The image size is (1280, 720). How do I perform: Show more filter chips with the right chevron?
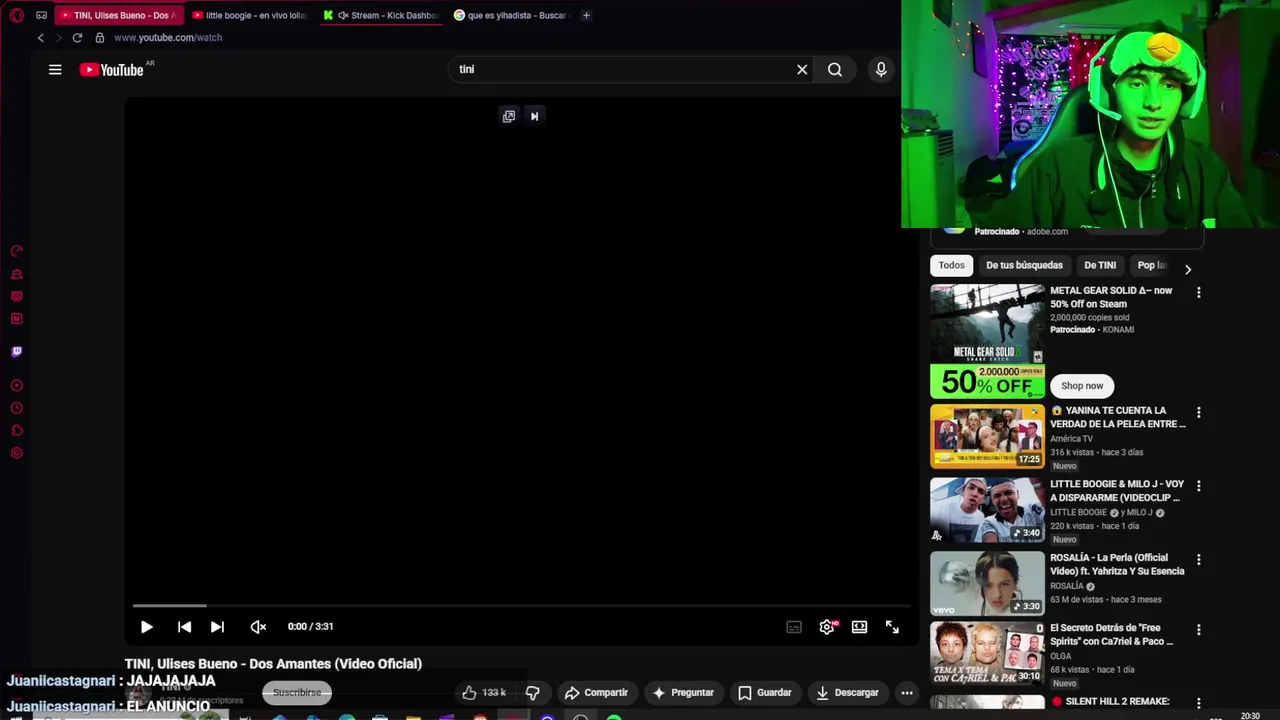pyautogui.click(x=1187, y=269)
